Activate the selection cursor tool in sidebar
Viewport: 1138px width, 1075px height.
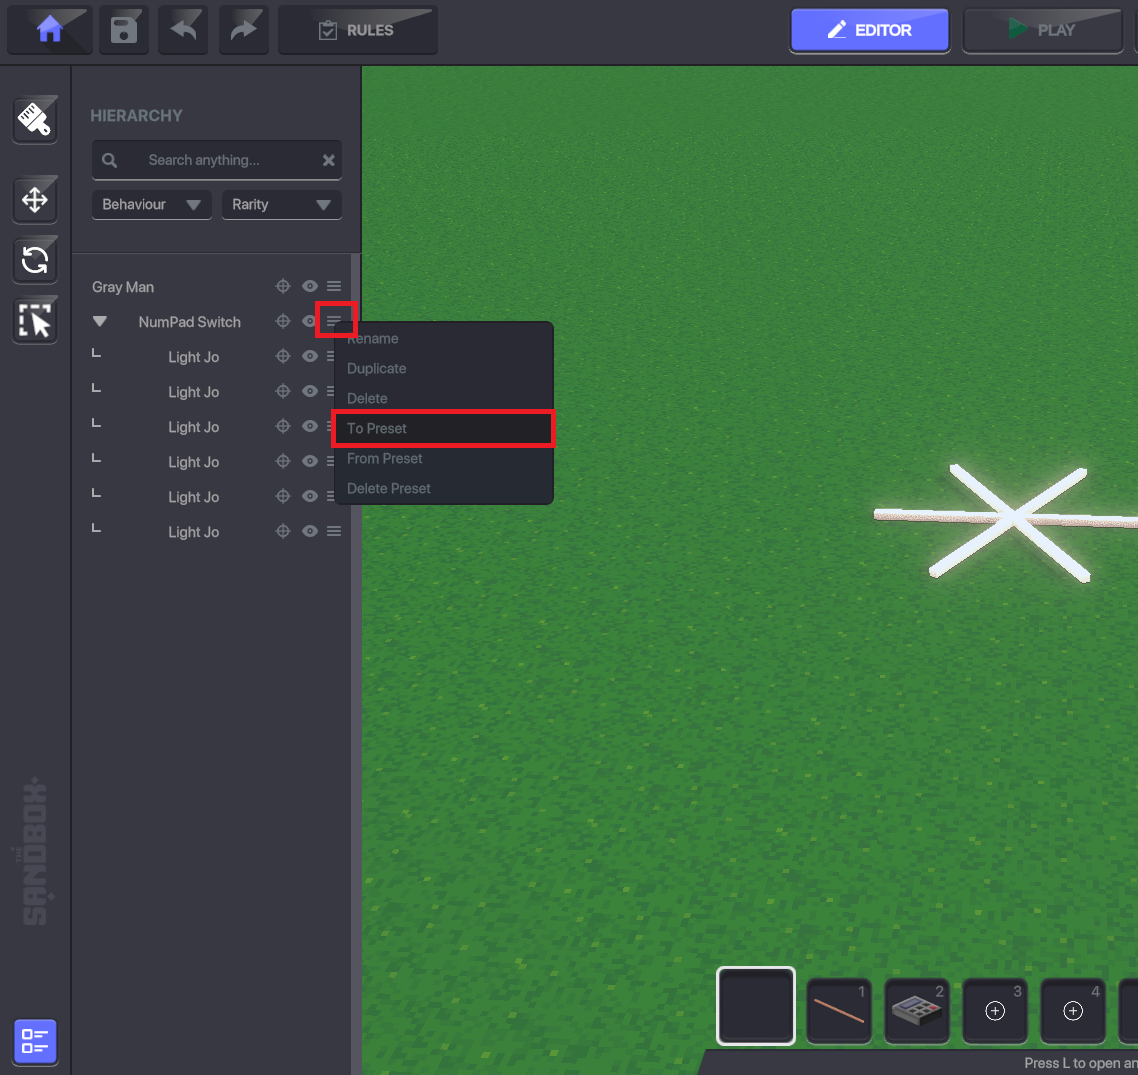click(x=35, y=321)
